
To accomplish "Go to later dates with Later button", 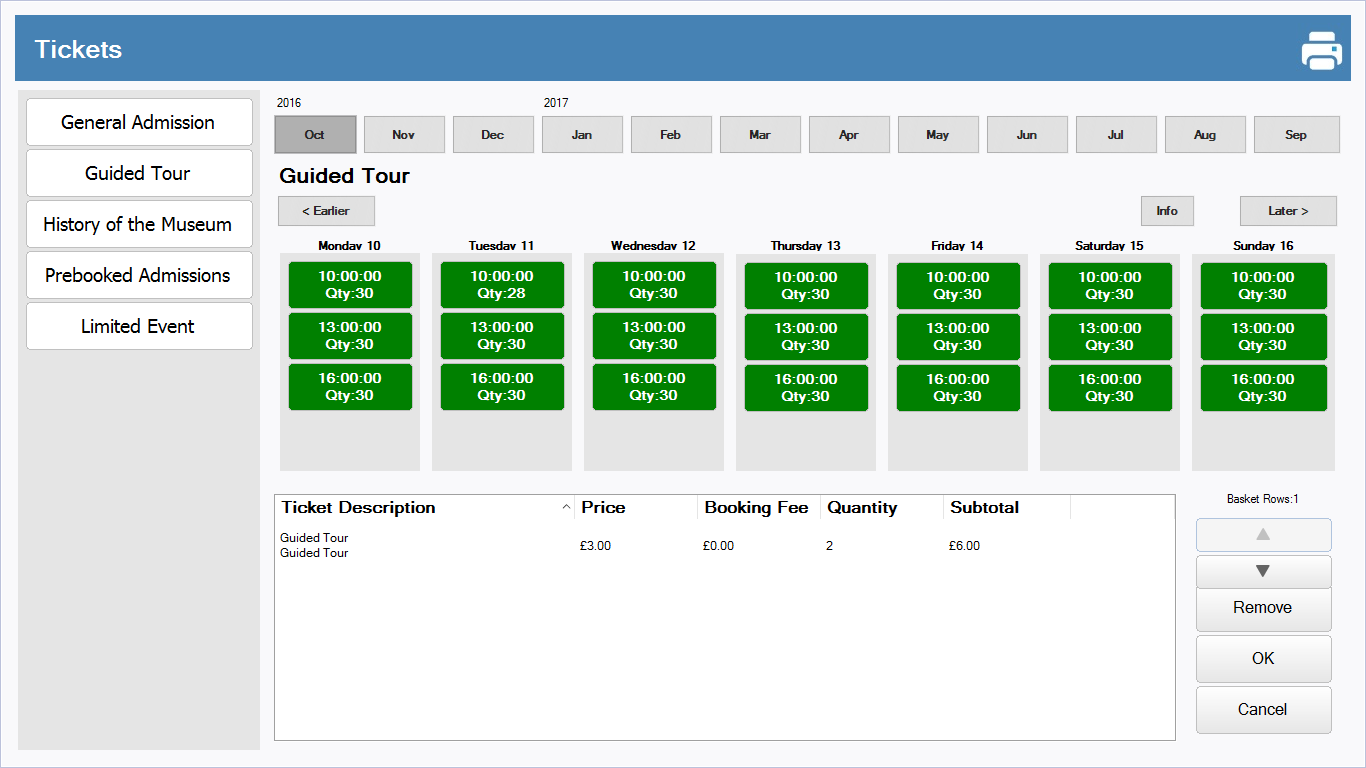I will pyautogui.click(x=1288, y=211).
